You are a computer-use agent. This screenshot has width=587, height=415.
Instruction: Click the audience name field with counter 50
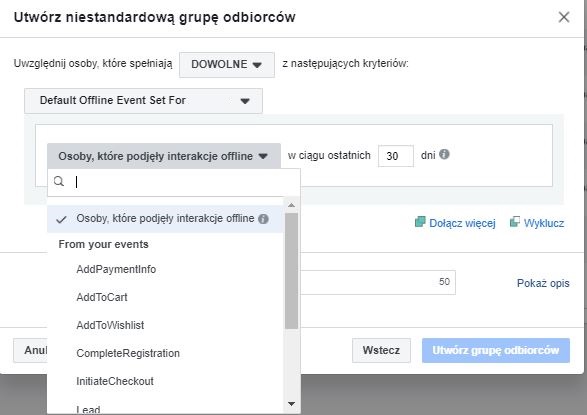tap(378, 282)
